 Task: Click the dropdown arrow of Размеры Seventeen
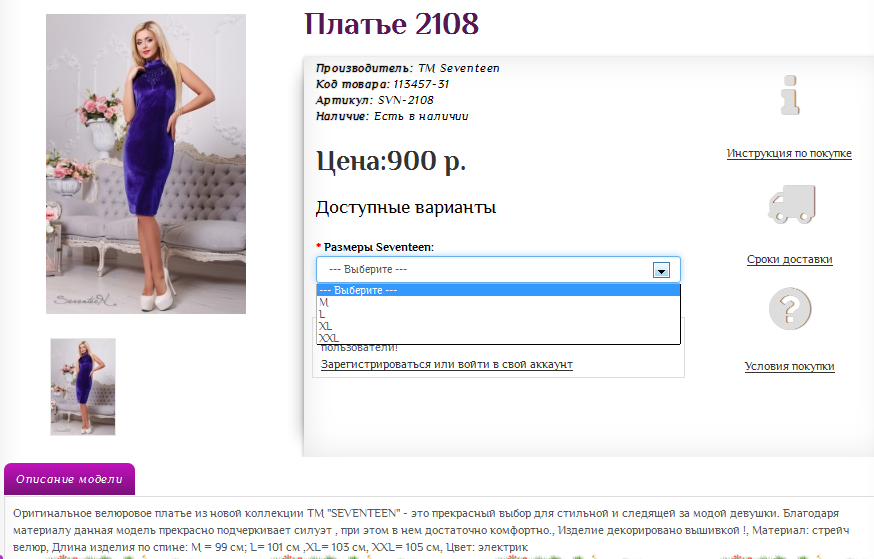pyautogui.click(x=661, y=270)
